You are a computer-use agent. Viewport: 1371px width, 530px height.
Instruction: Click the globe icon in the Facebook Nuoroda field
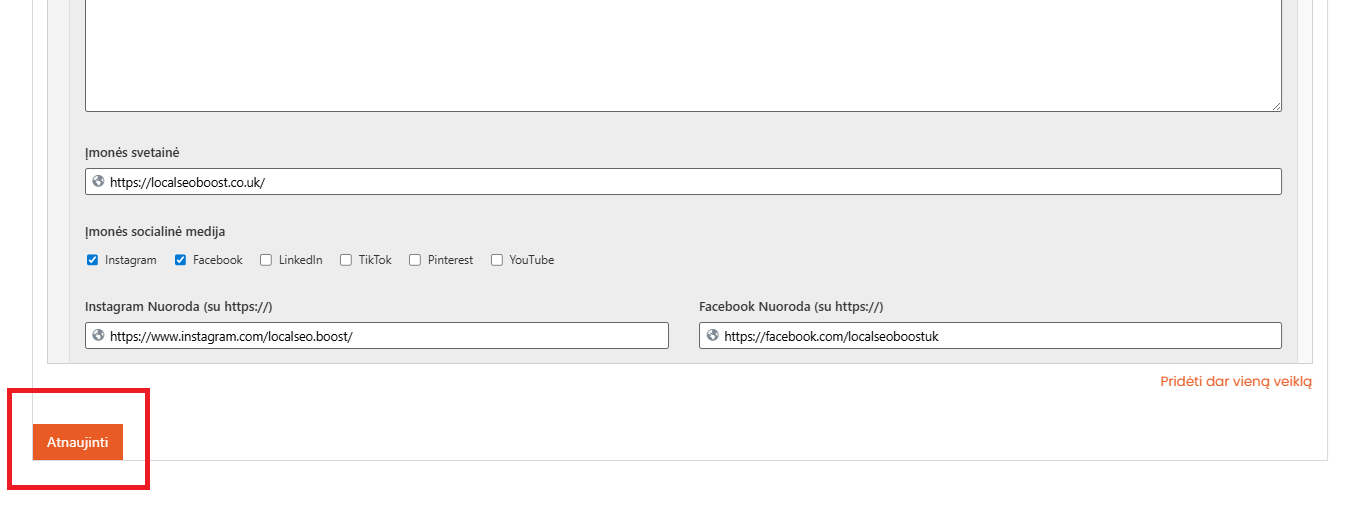pos(712,336)
